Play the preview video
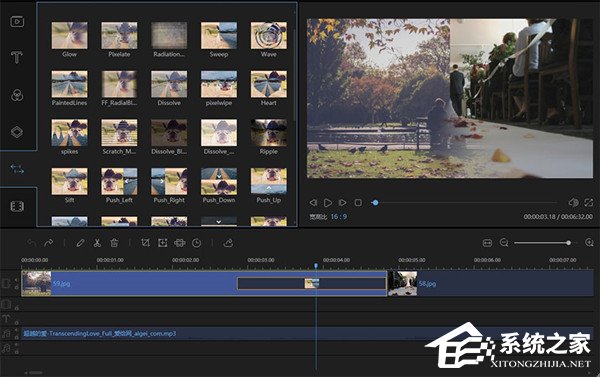The width and height of the screenshot is (600, 377). 328,202
